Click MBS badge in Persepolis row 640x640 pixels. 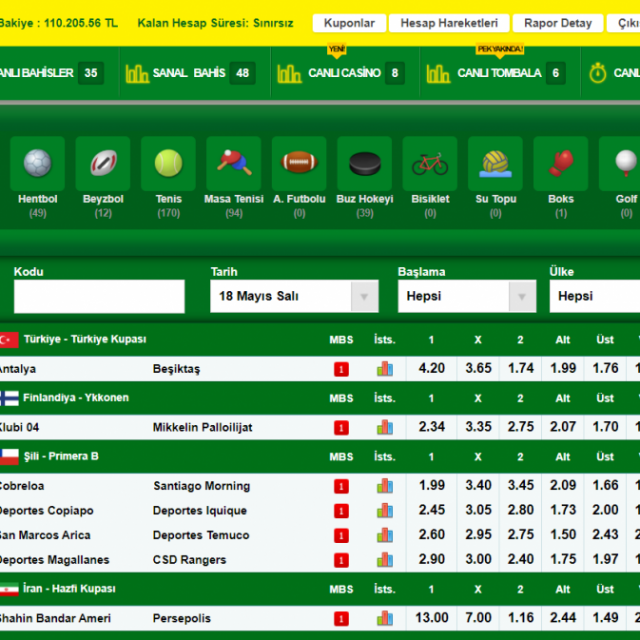point(341,619)
